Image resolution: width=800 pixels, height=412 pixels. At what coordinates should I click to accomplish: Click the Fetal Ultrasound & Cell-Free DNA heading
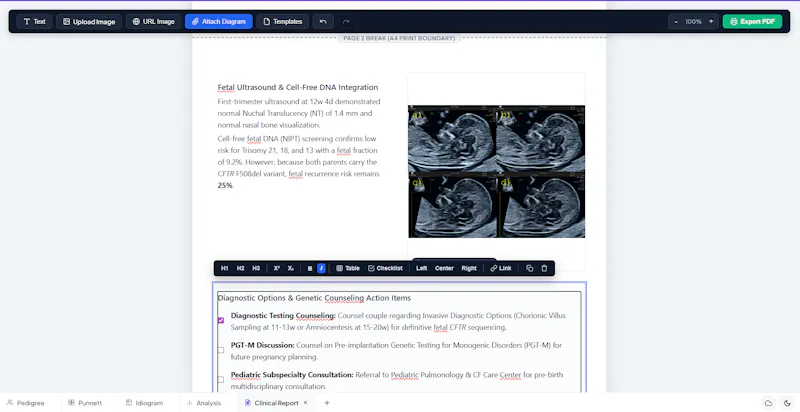point(297,87)
